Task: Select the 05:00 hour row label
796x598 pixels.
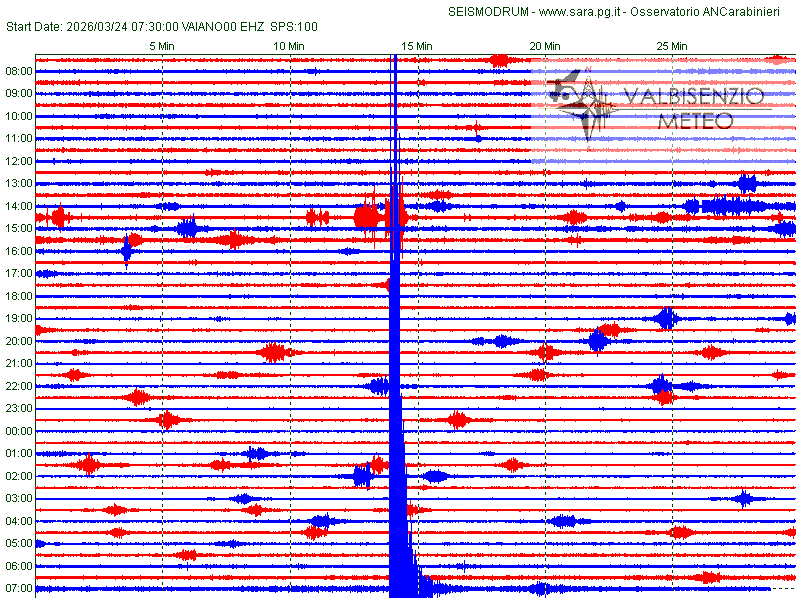Action: point(19,543)
